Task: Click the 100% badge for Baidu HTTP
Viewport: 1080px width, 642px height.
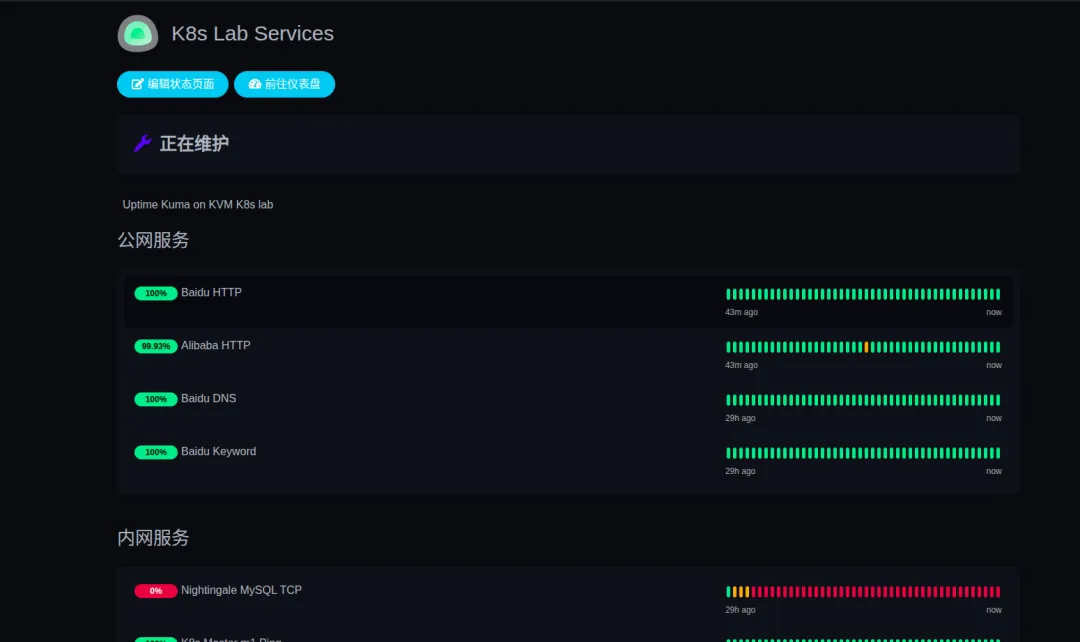Action: (x=156, y=293)
